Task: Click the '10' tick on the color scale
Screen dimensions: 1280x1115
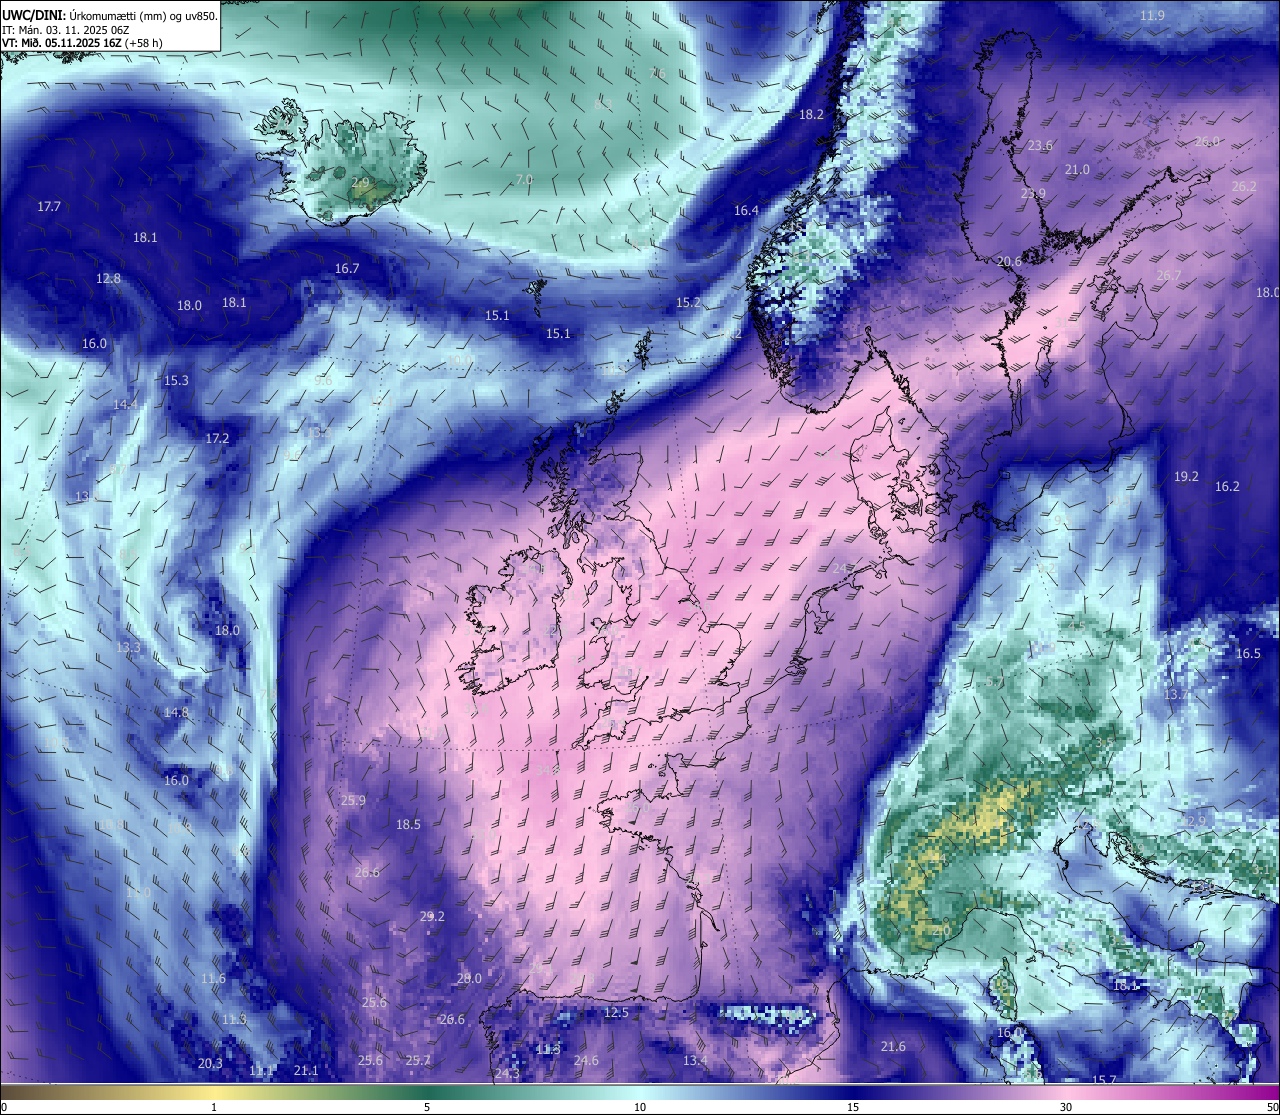Action: [x=640, y=1107]
